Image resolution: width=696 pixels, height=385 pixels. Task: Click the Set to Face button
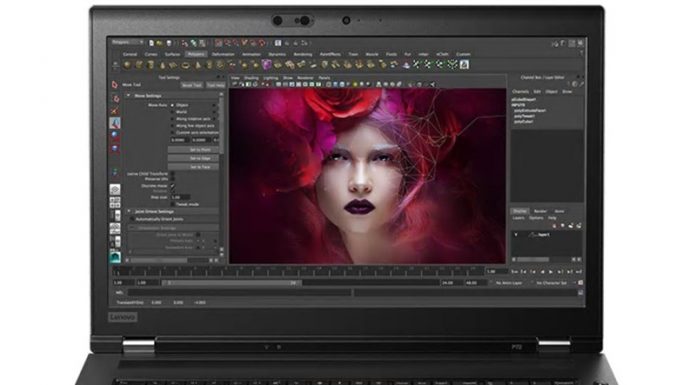coord(194,167)
